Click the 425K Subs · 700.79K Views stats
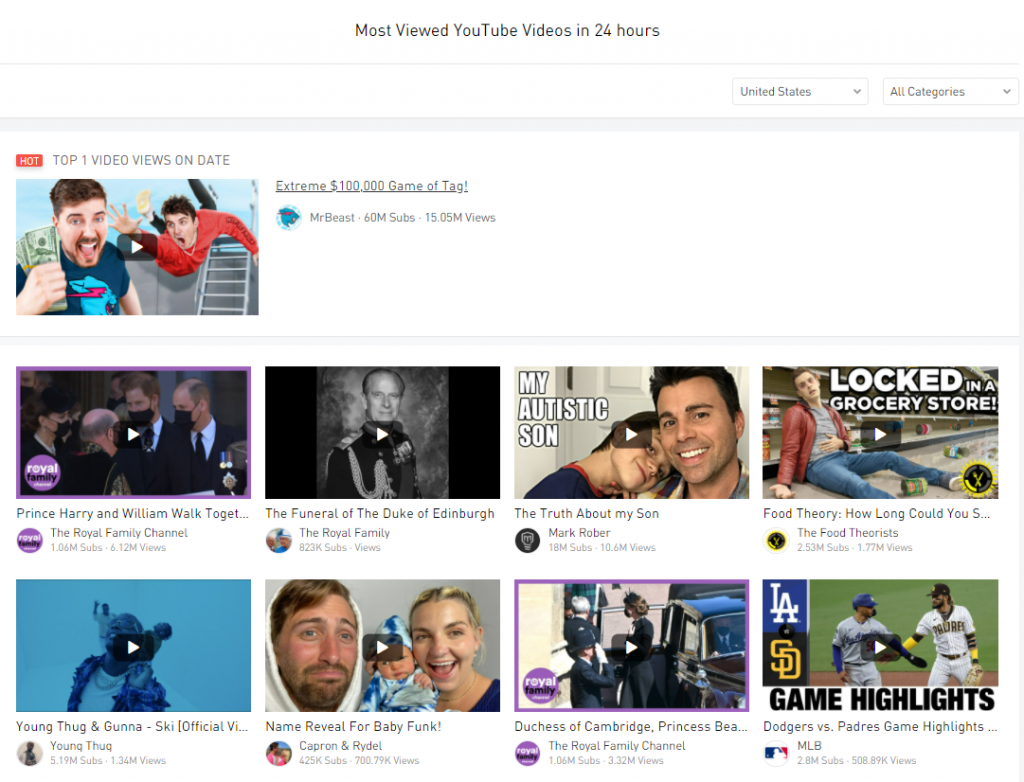The height and width of the screenshot is (782, 1024). click(359, 761)
